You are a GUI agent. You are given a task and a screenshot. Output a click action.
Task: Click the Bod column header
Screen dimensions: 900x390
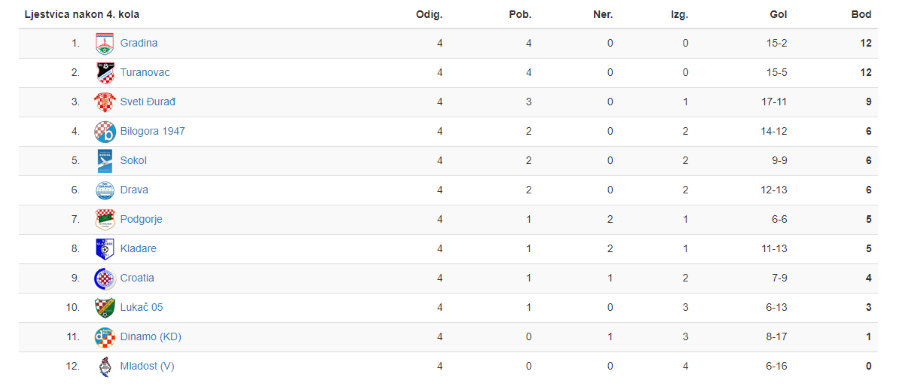(861, 14)
